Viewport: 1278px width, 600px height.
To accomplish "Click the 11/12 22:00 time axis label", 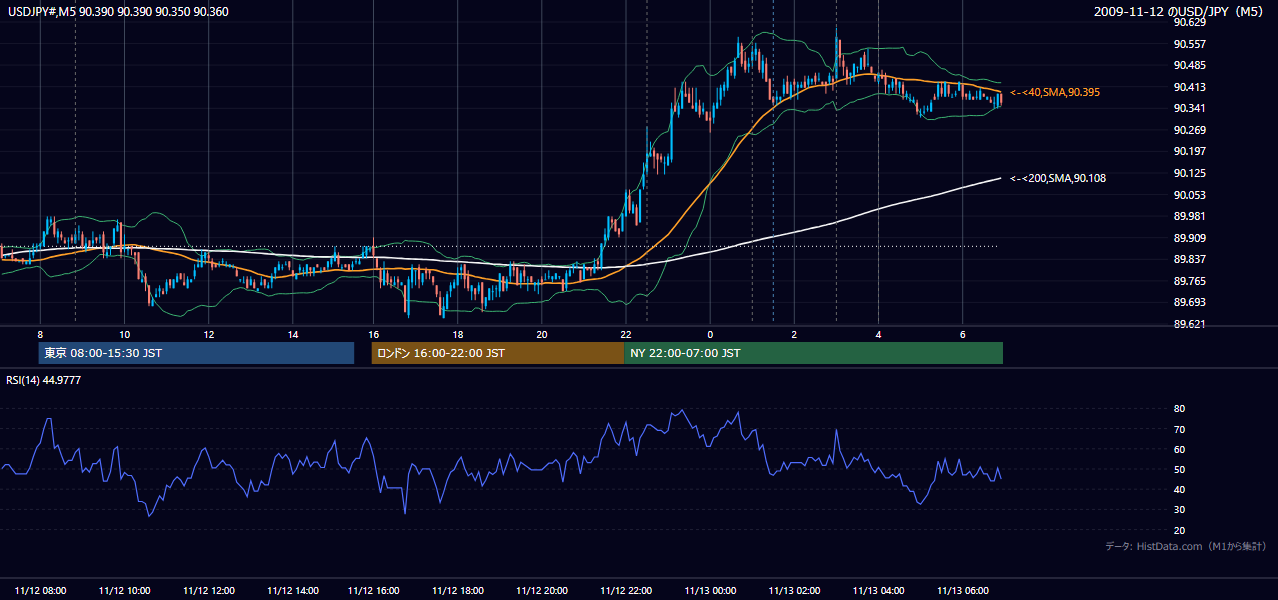I will coord(628,591).
